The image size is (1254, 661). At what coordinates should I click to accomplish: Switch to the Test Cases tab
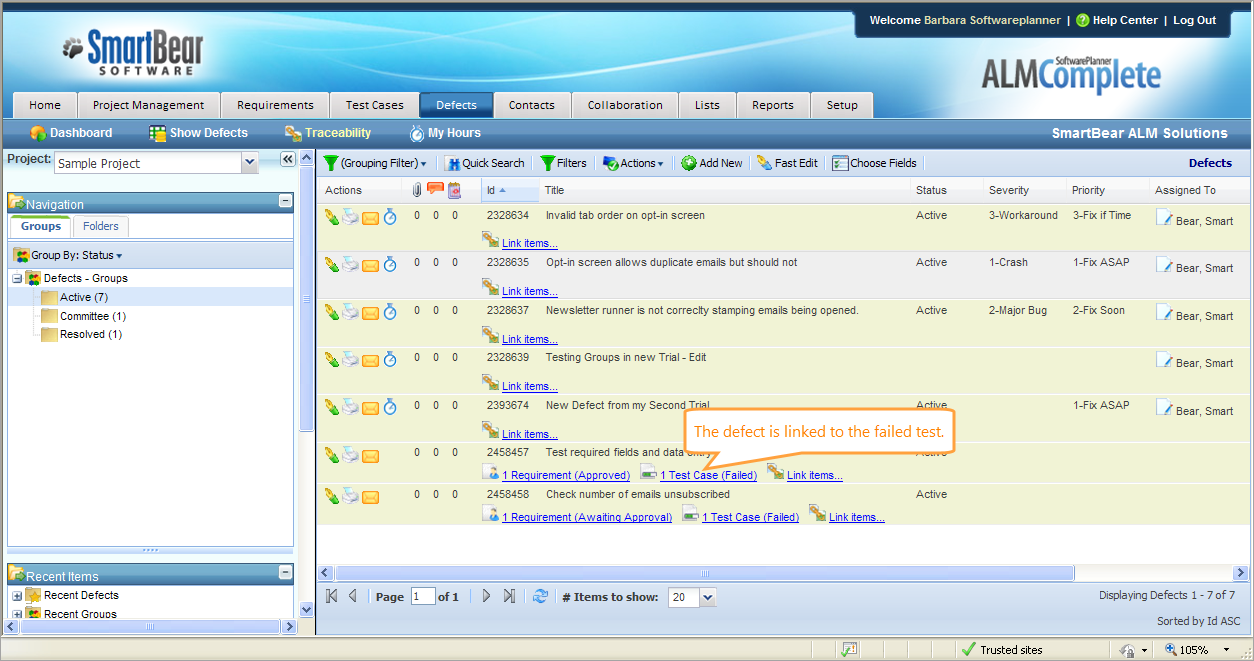(x=374, y=105)
